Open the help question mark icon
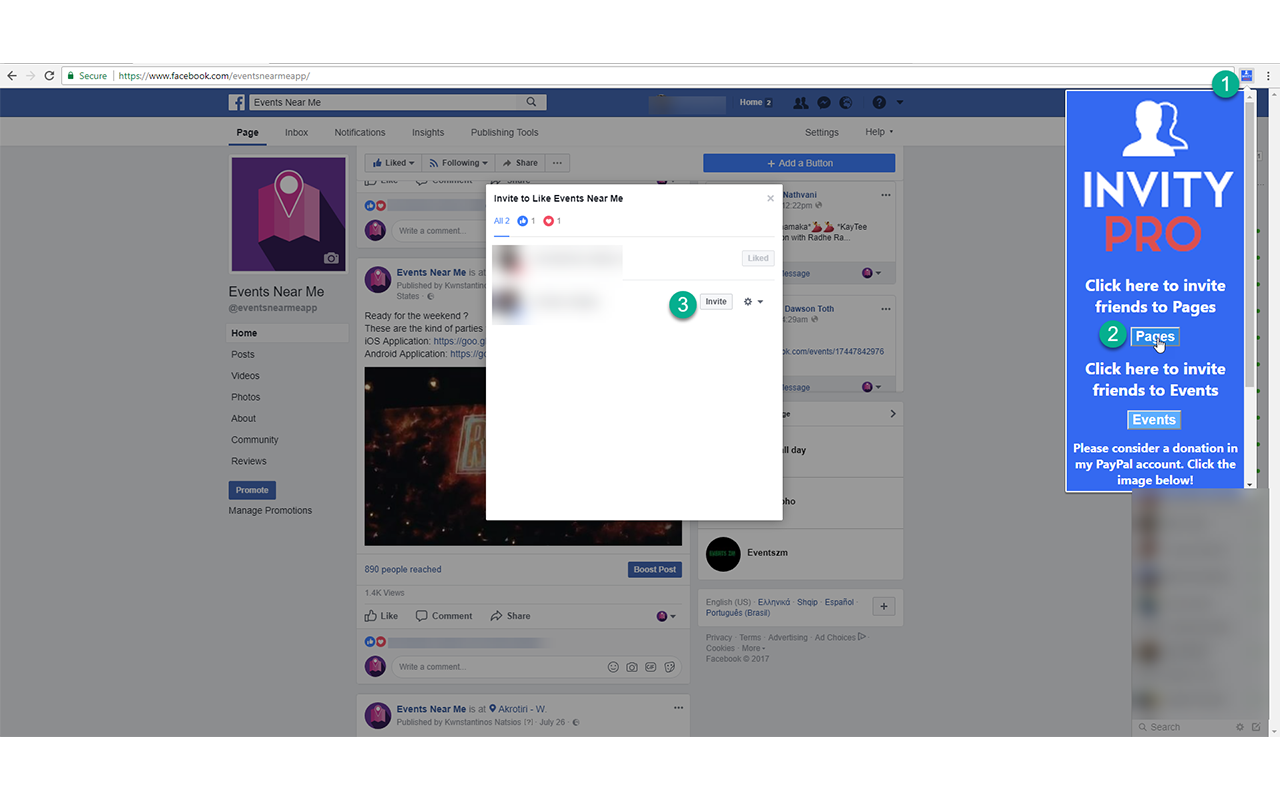1280x800 pixels. 879,102
